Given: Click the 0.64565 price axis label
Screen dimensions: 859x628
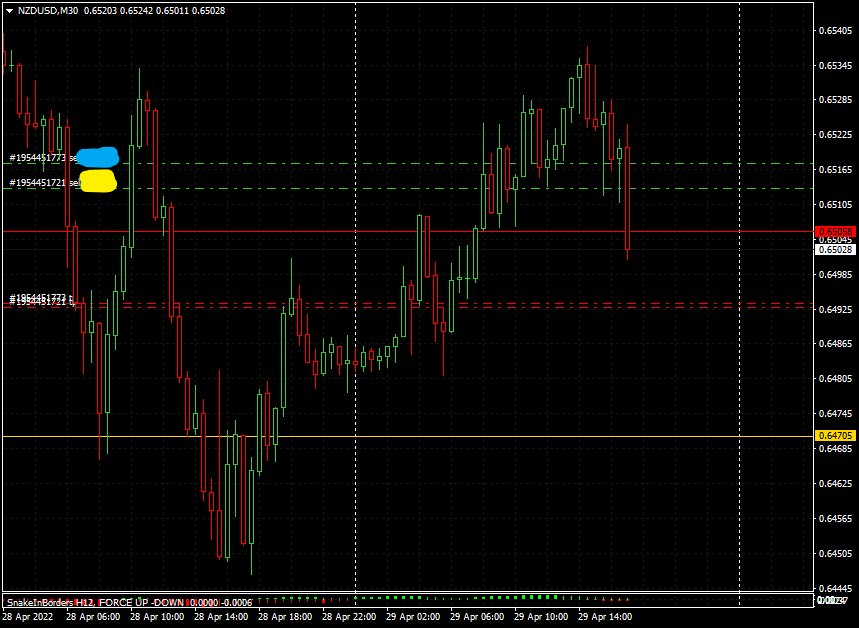Looking at the screenshot, I should (835, 518).
